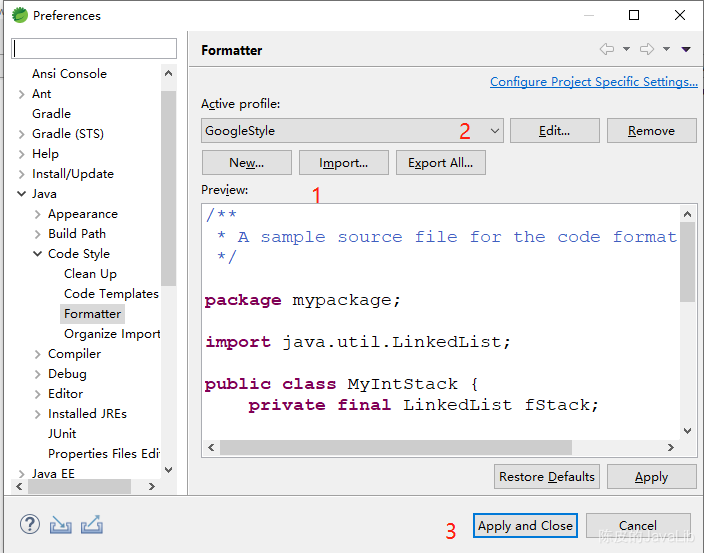This screenshot has height=553, width=704.
Task: Collapse the Java tree node
Action: pyautogui.click(x=22, y=194)
